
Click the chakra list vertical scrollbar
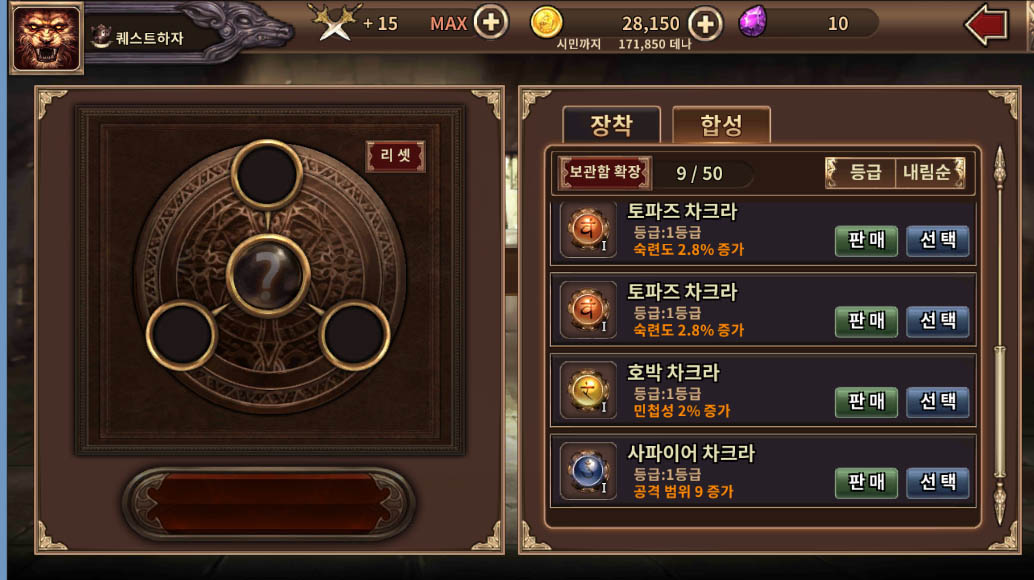(x=1000, y=335)
